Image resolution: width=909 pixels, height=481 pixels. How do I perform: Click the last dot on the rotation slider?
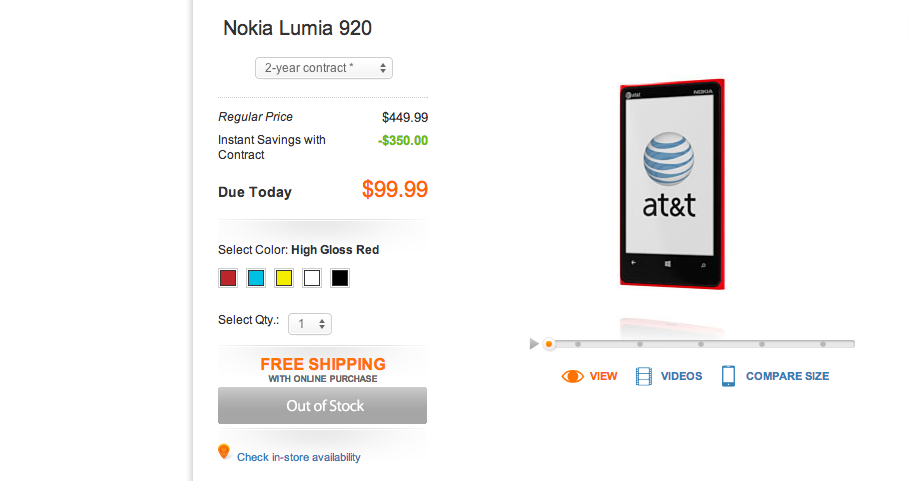click(x=823, y=344)
